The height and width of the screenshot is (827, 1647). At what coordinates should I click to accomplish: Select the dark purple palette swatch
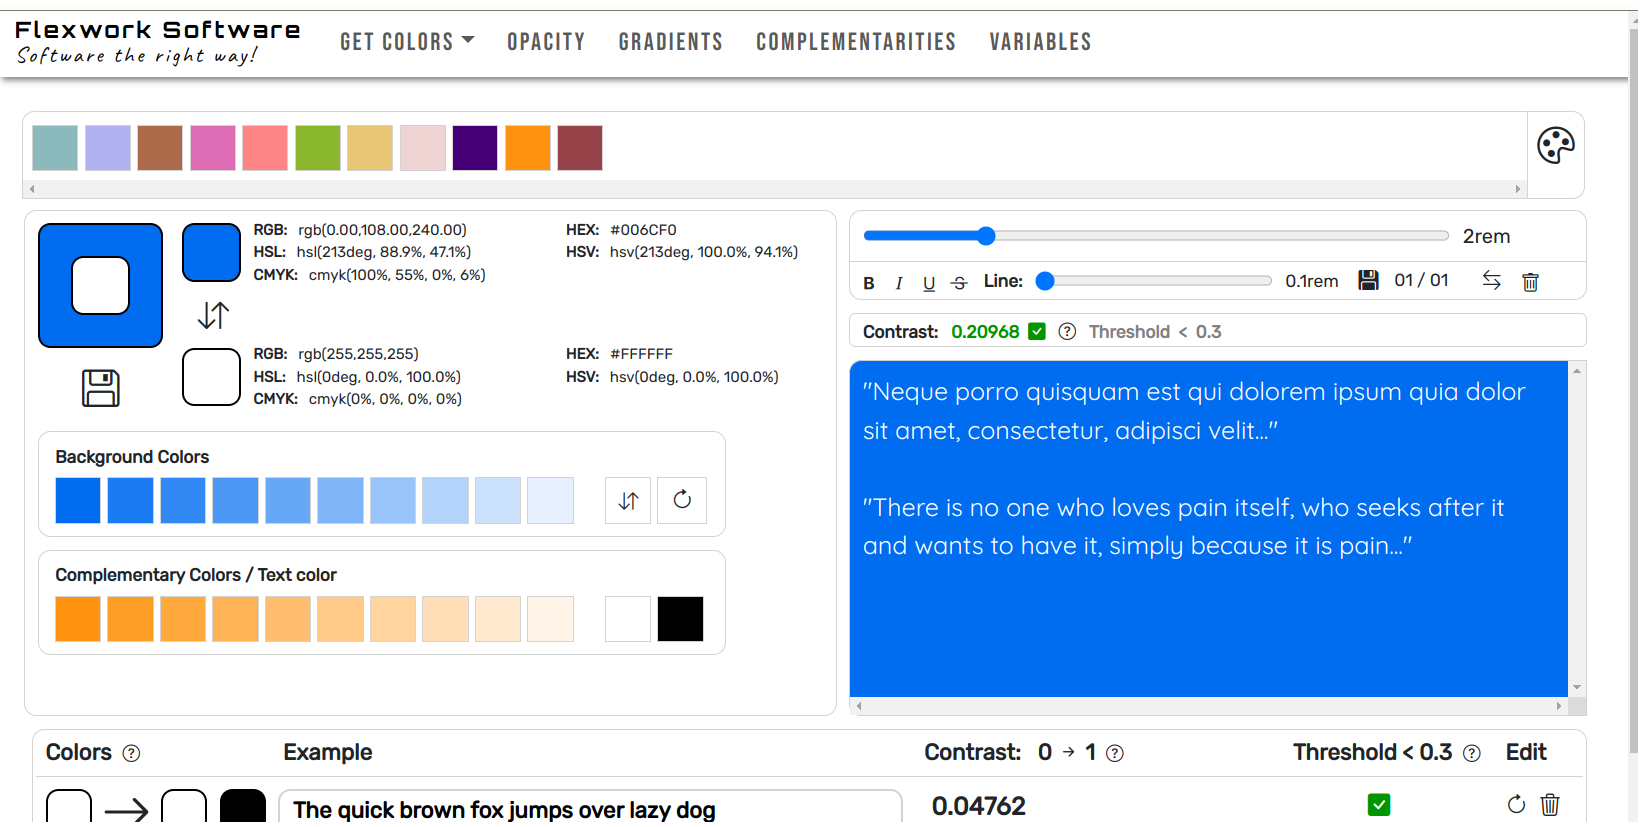click(x=475, y=148)
